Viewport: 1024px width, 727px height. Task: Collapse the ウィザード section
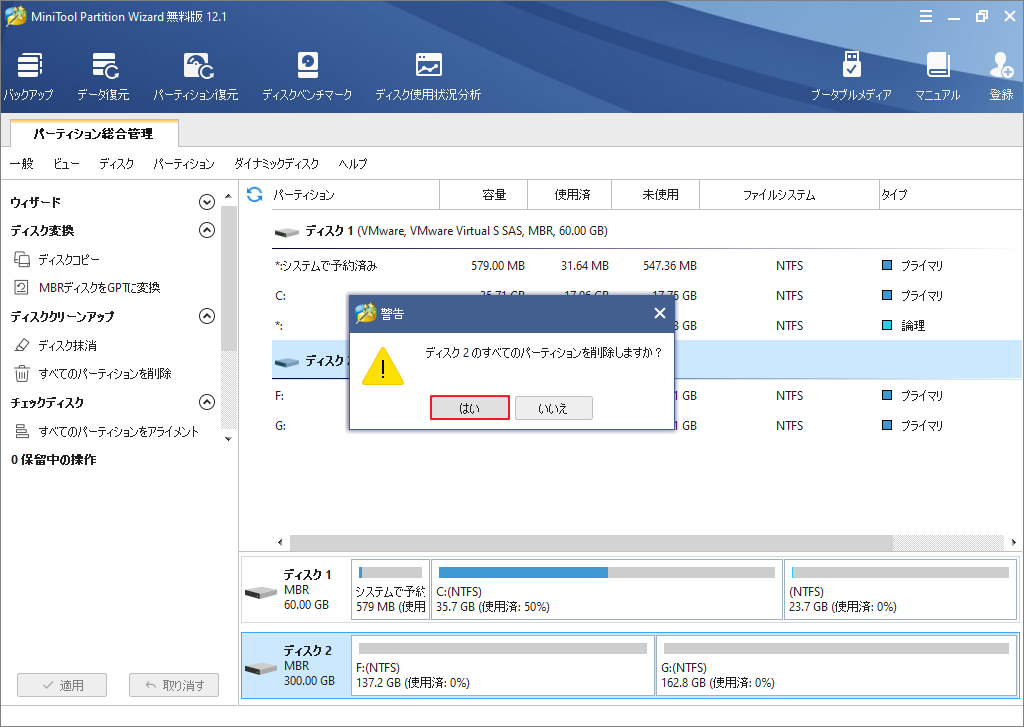207,201
